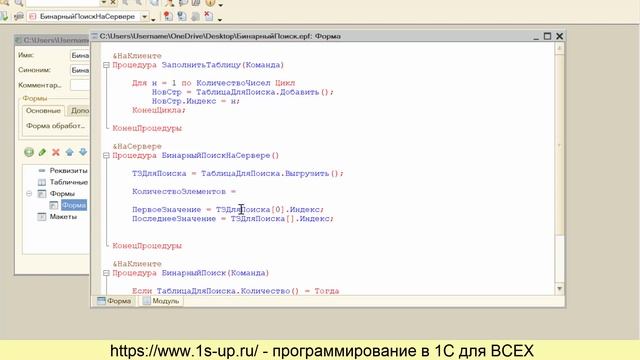Screen dimensions: 640x360
Task: Click the Формы node icon in the tree
Action: pyautogui.click(x=42, y=193)
